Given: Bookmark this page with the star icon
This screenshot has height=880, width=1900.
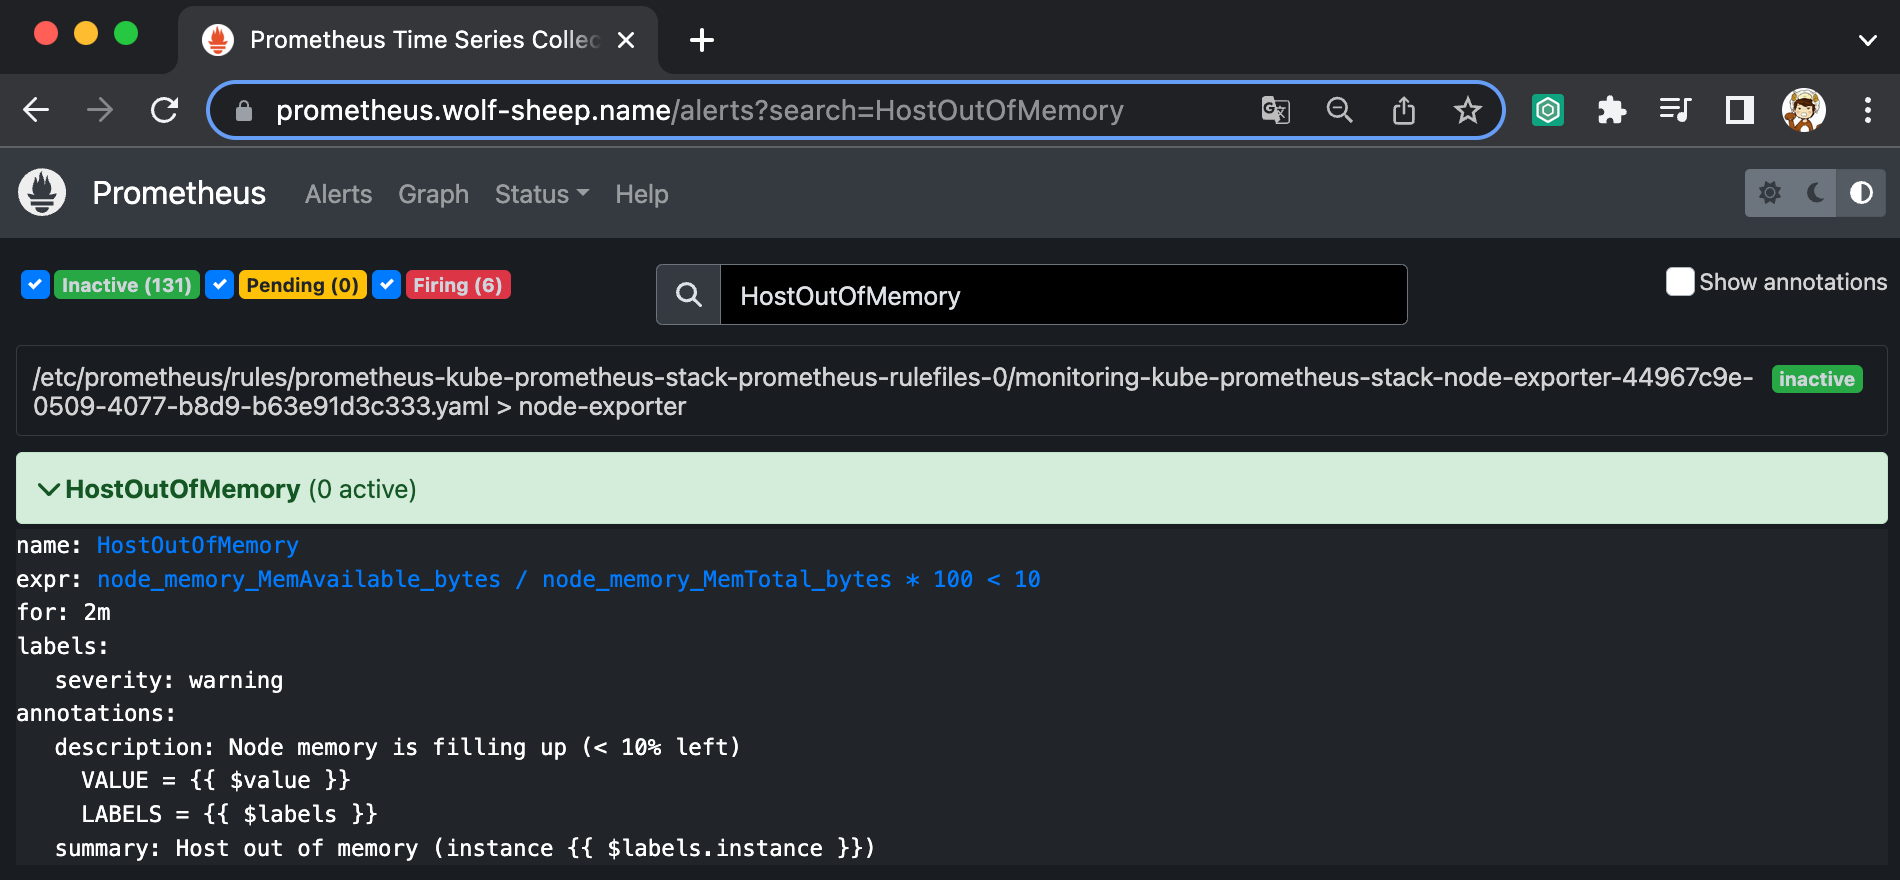Looking at the screenshot, I should coord(1467,110).
